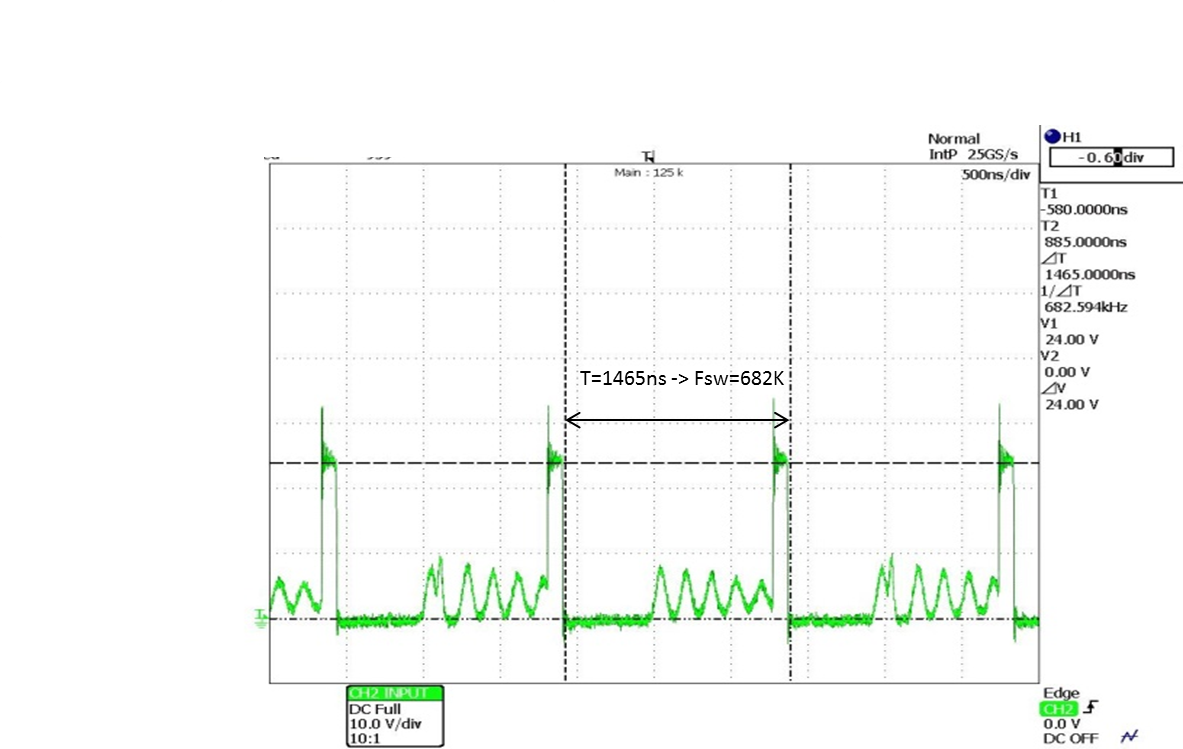The width and height of the screenshot is (1183, 749).
Task: Click the rising edge trigger slope icon
Action: 1091,708
